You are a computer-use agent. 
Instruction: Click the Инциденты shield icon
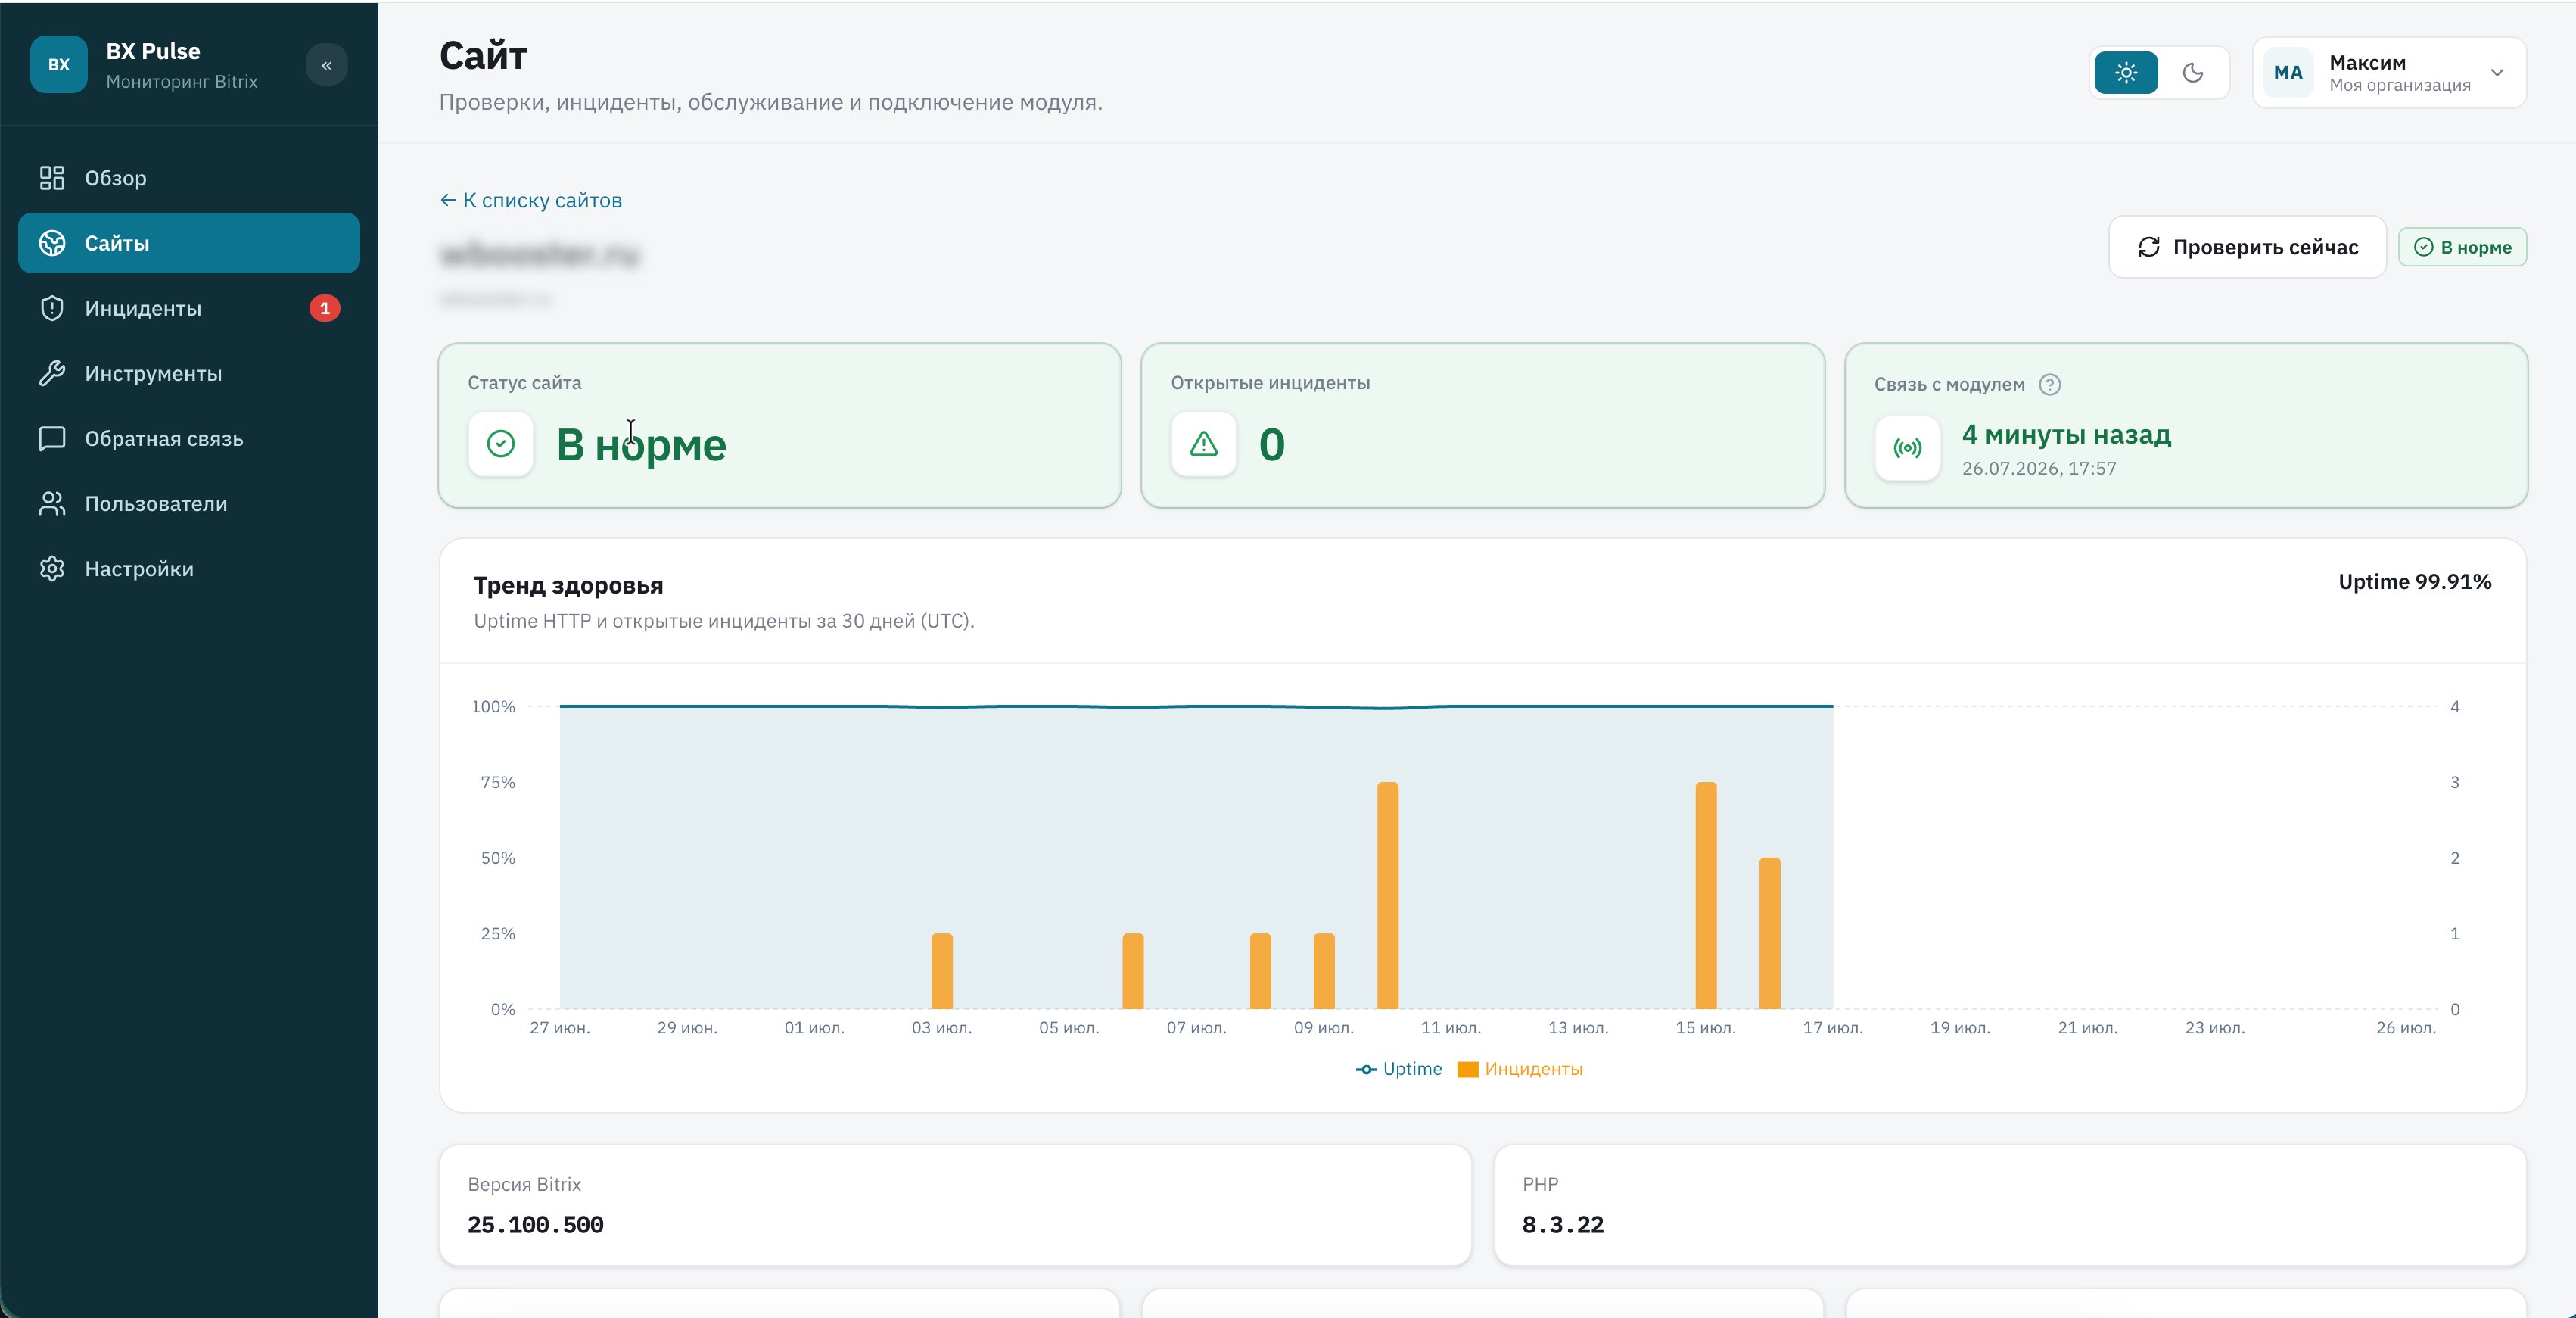coord(52,308)
